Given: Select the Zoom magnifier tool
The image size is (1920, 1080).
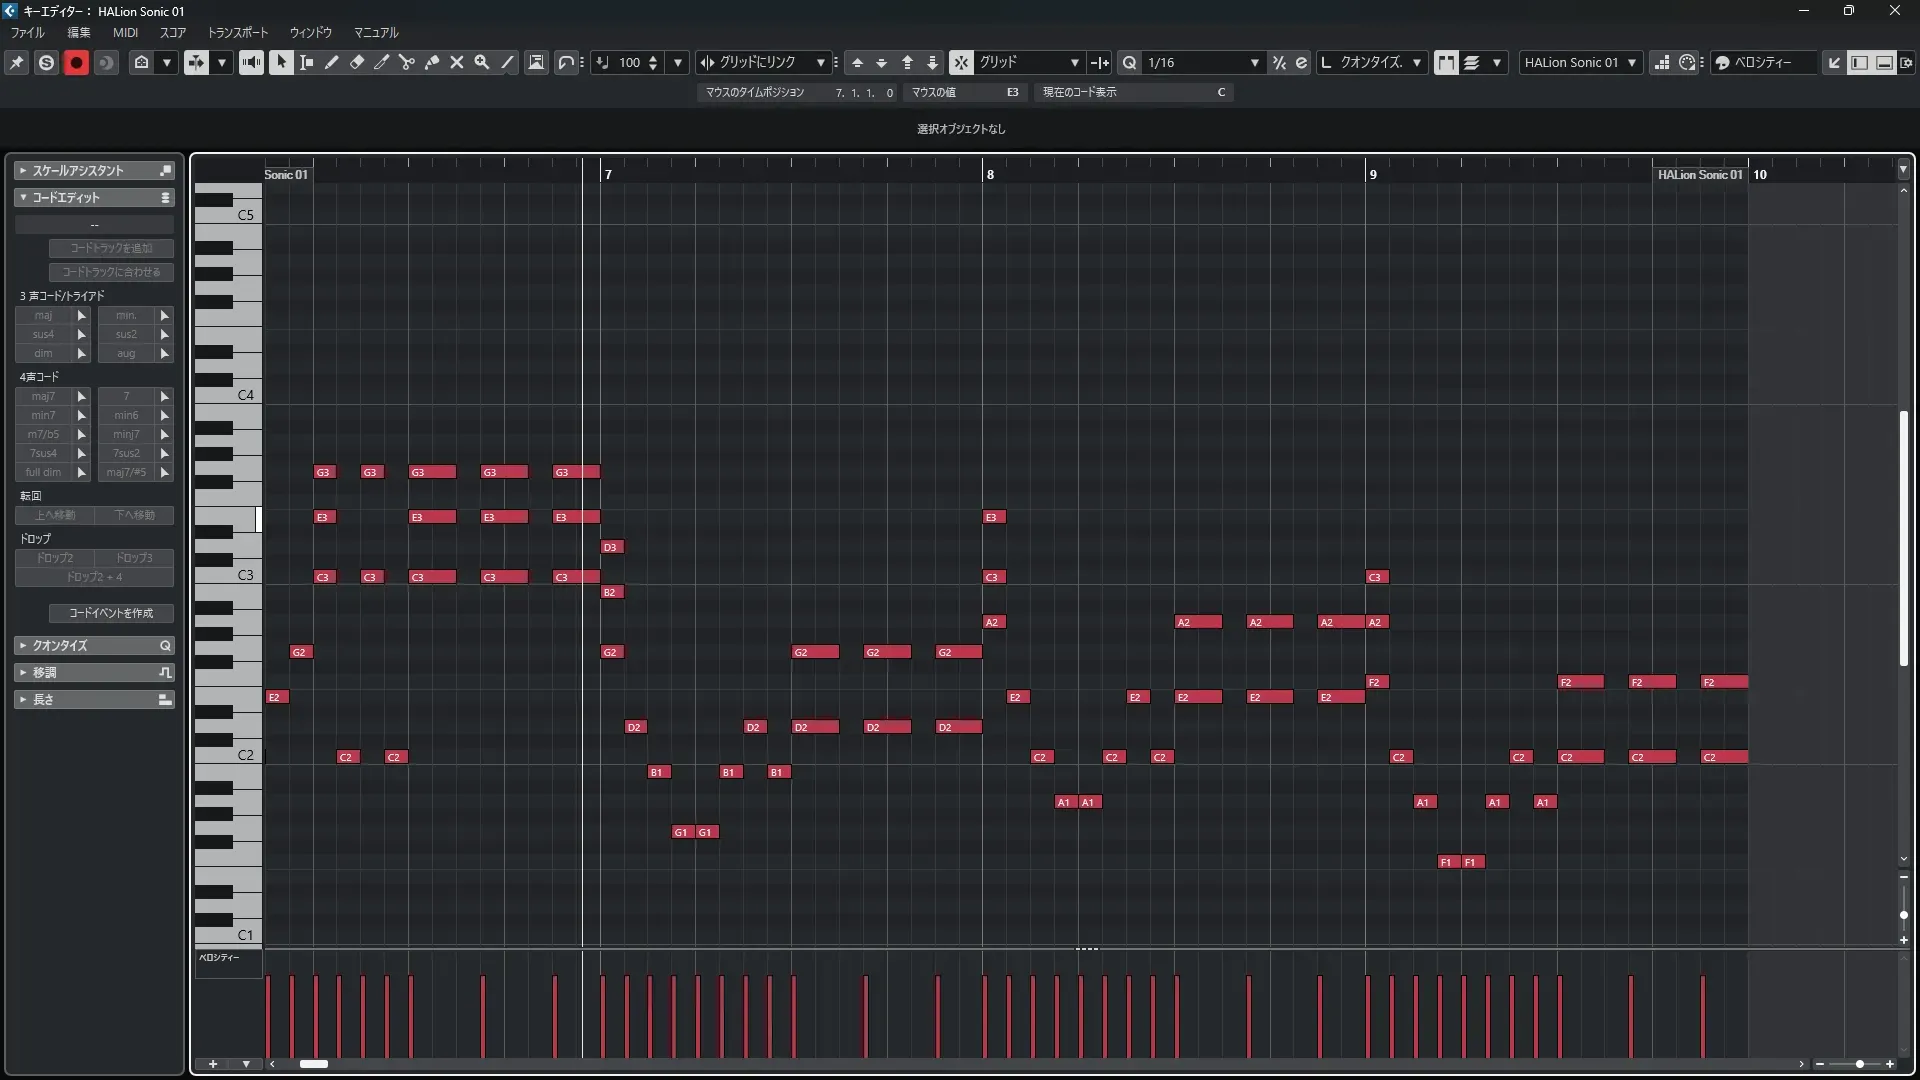Looking at the screenshot, I should point(481,62).
